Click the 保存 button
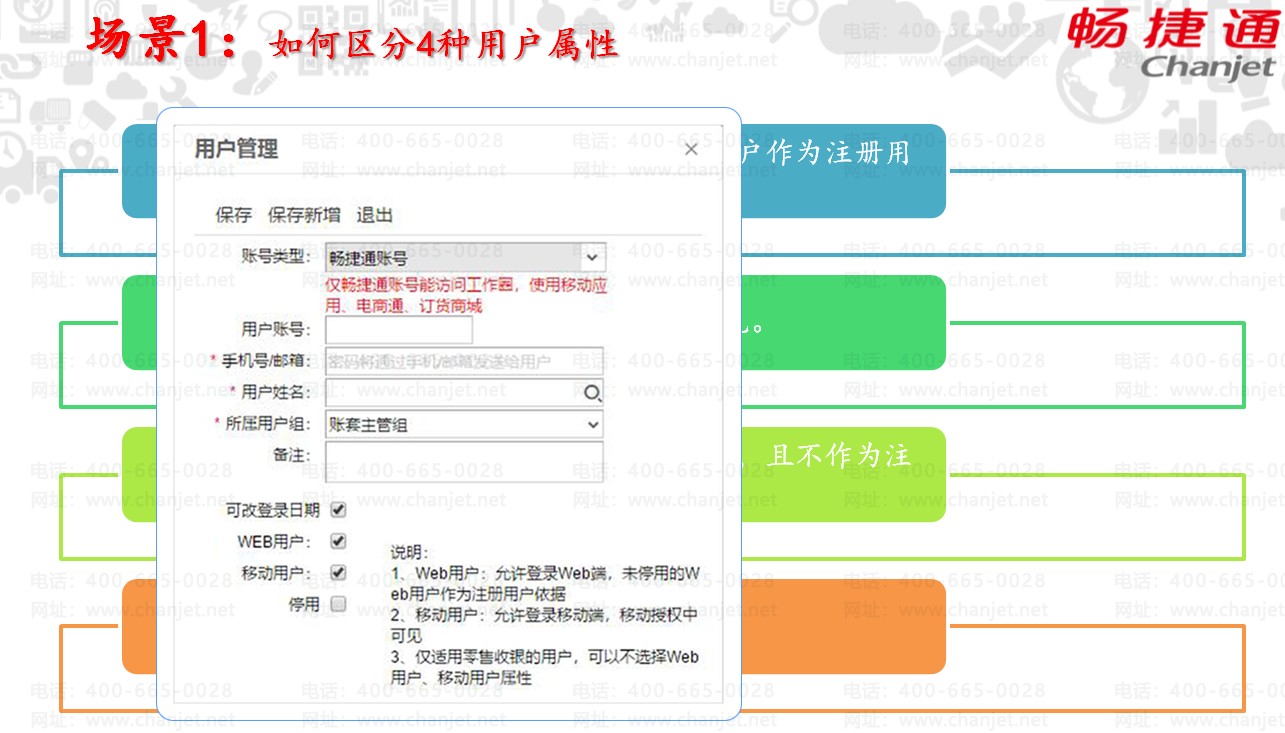 (x=234, y=215)
